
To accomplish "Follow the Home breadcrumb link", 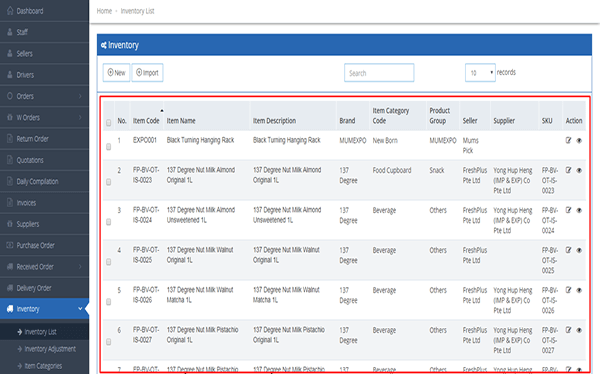I will point(104,11).
